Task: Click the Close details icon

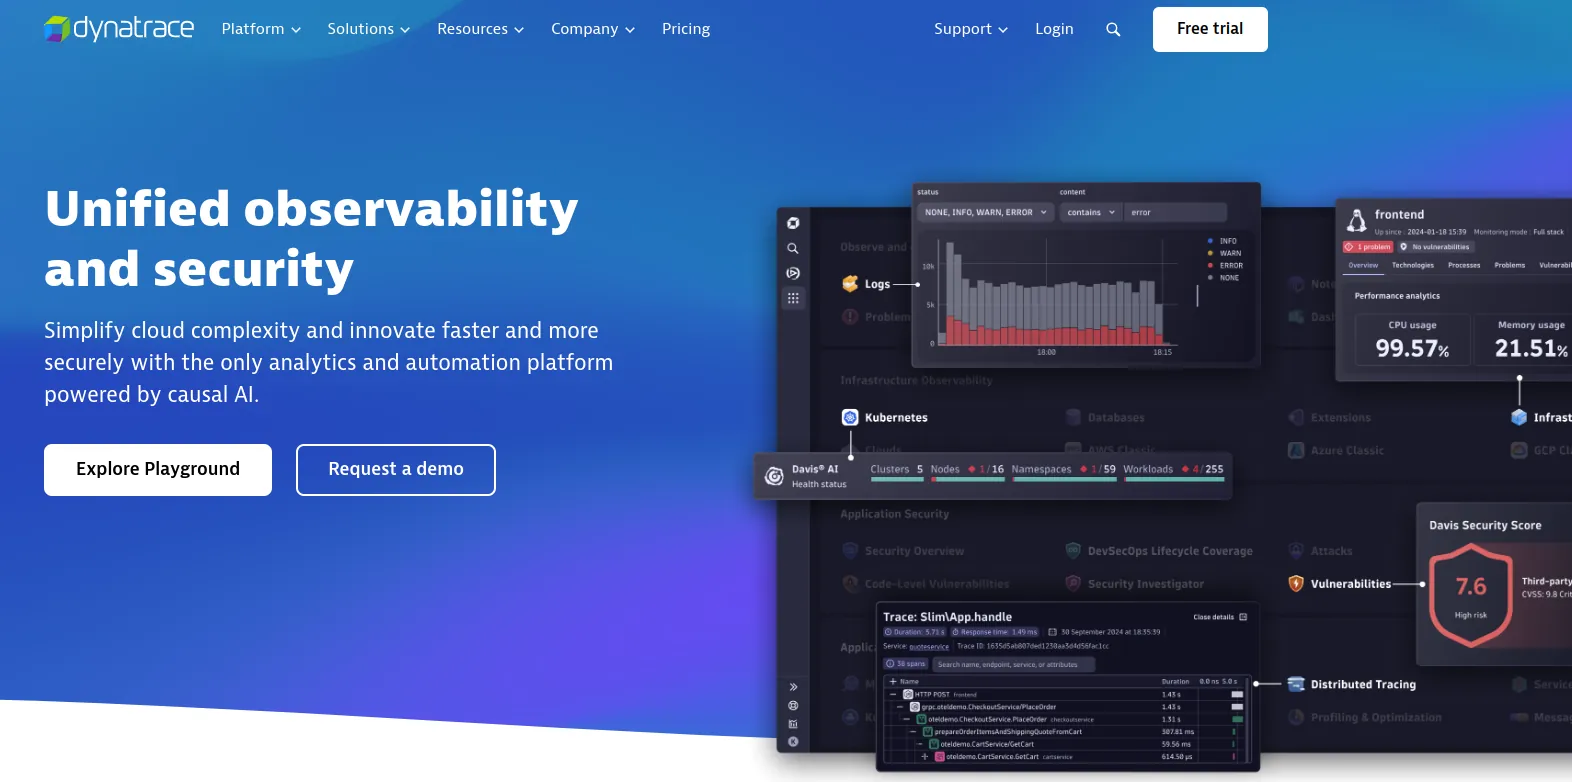Action: (1243, 617)
